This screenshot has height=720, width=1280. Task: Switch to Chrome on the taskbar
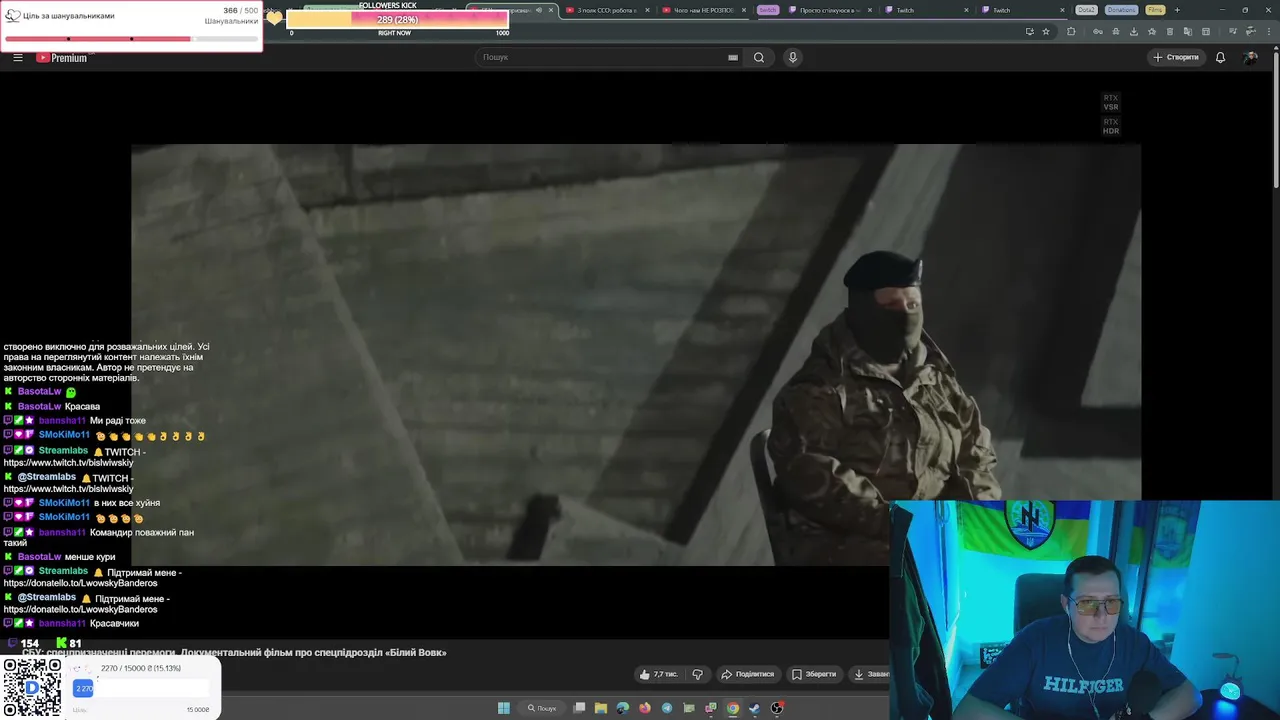coord(733,708)
